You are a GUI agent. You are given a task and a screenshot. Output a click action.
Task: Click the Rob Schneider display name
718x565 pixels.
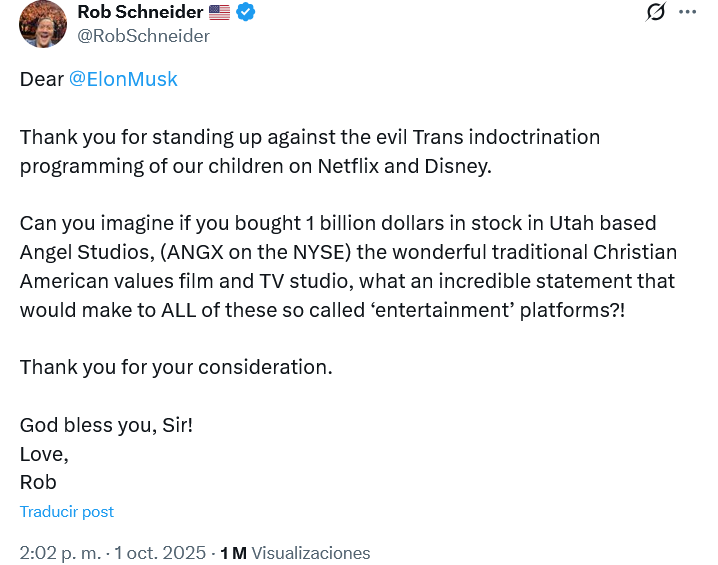[x=140, y=12]
